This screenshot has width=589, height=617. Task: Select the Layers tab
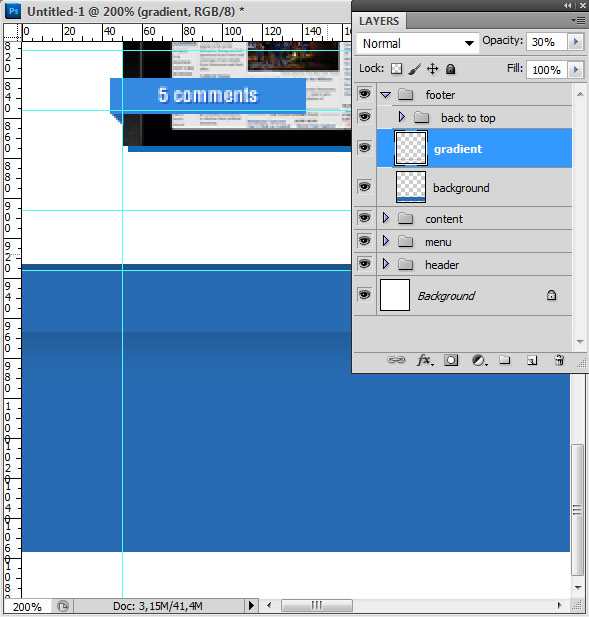[x=379, y=21]
